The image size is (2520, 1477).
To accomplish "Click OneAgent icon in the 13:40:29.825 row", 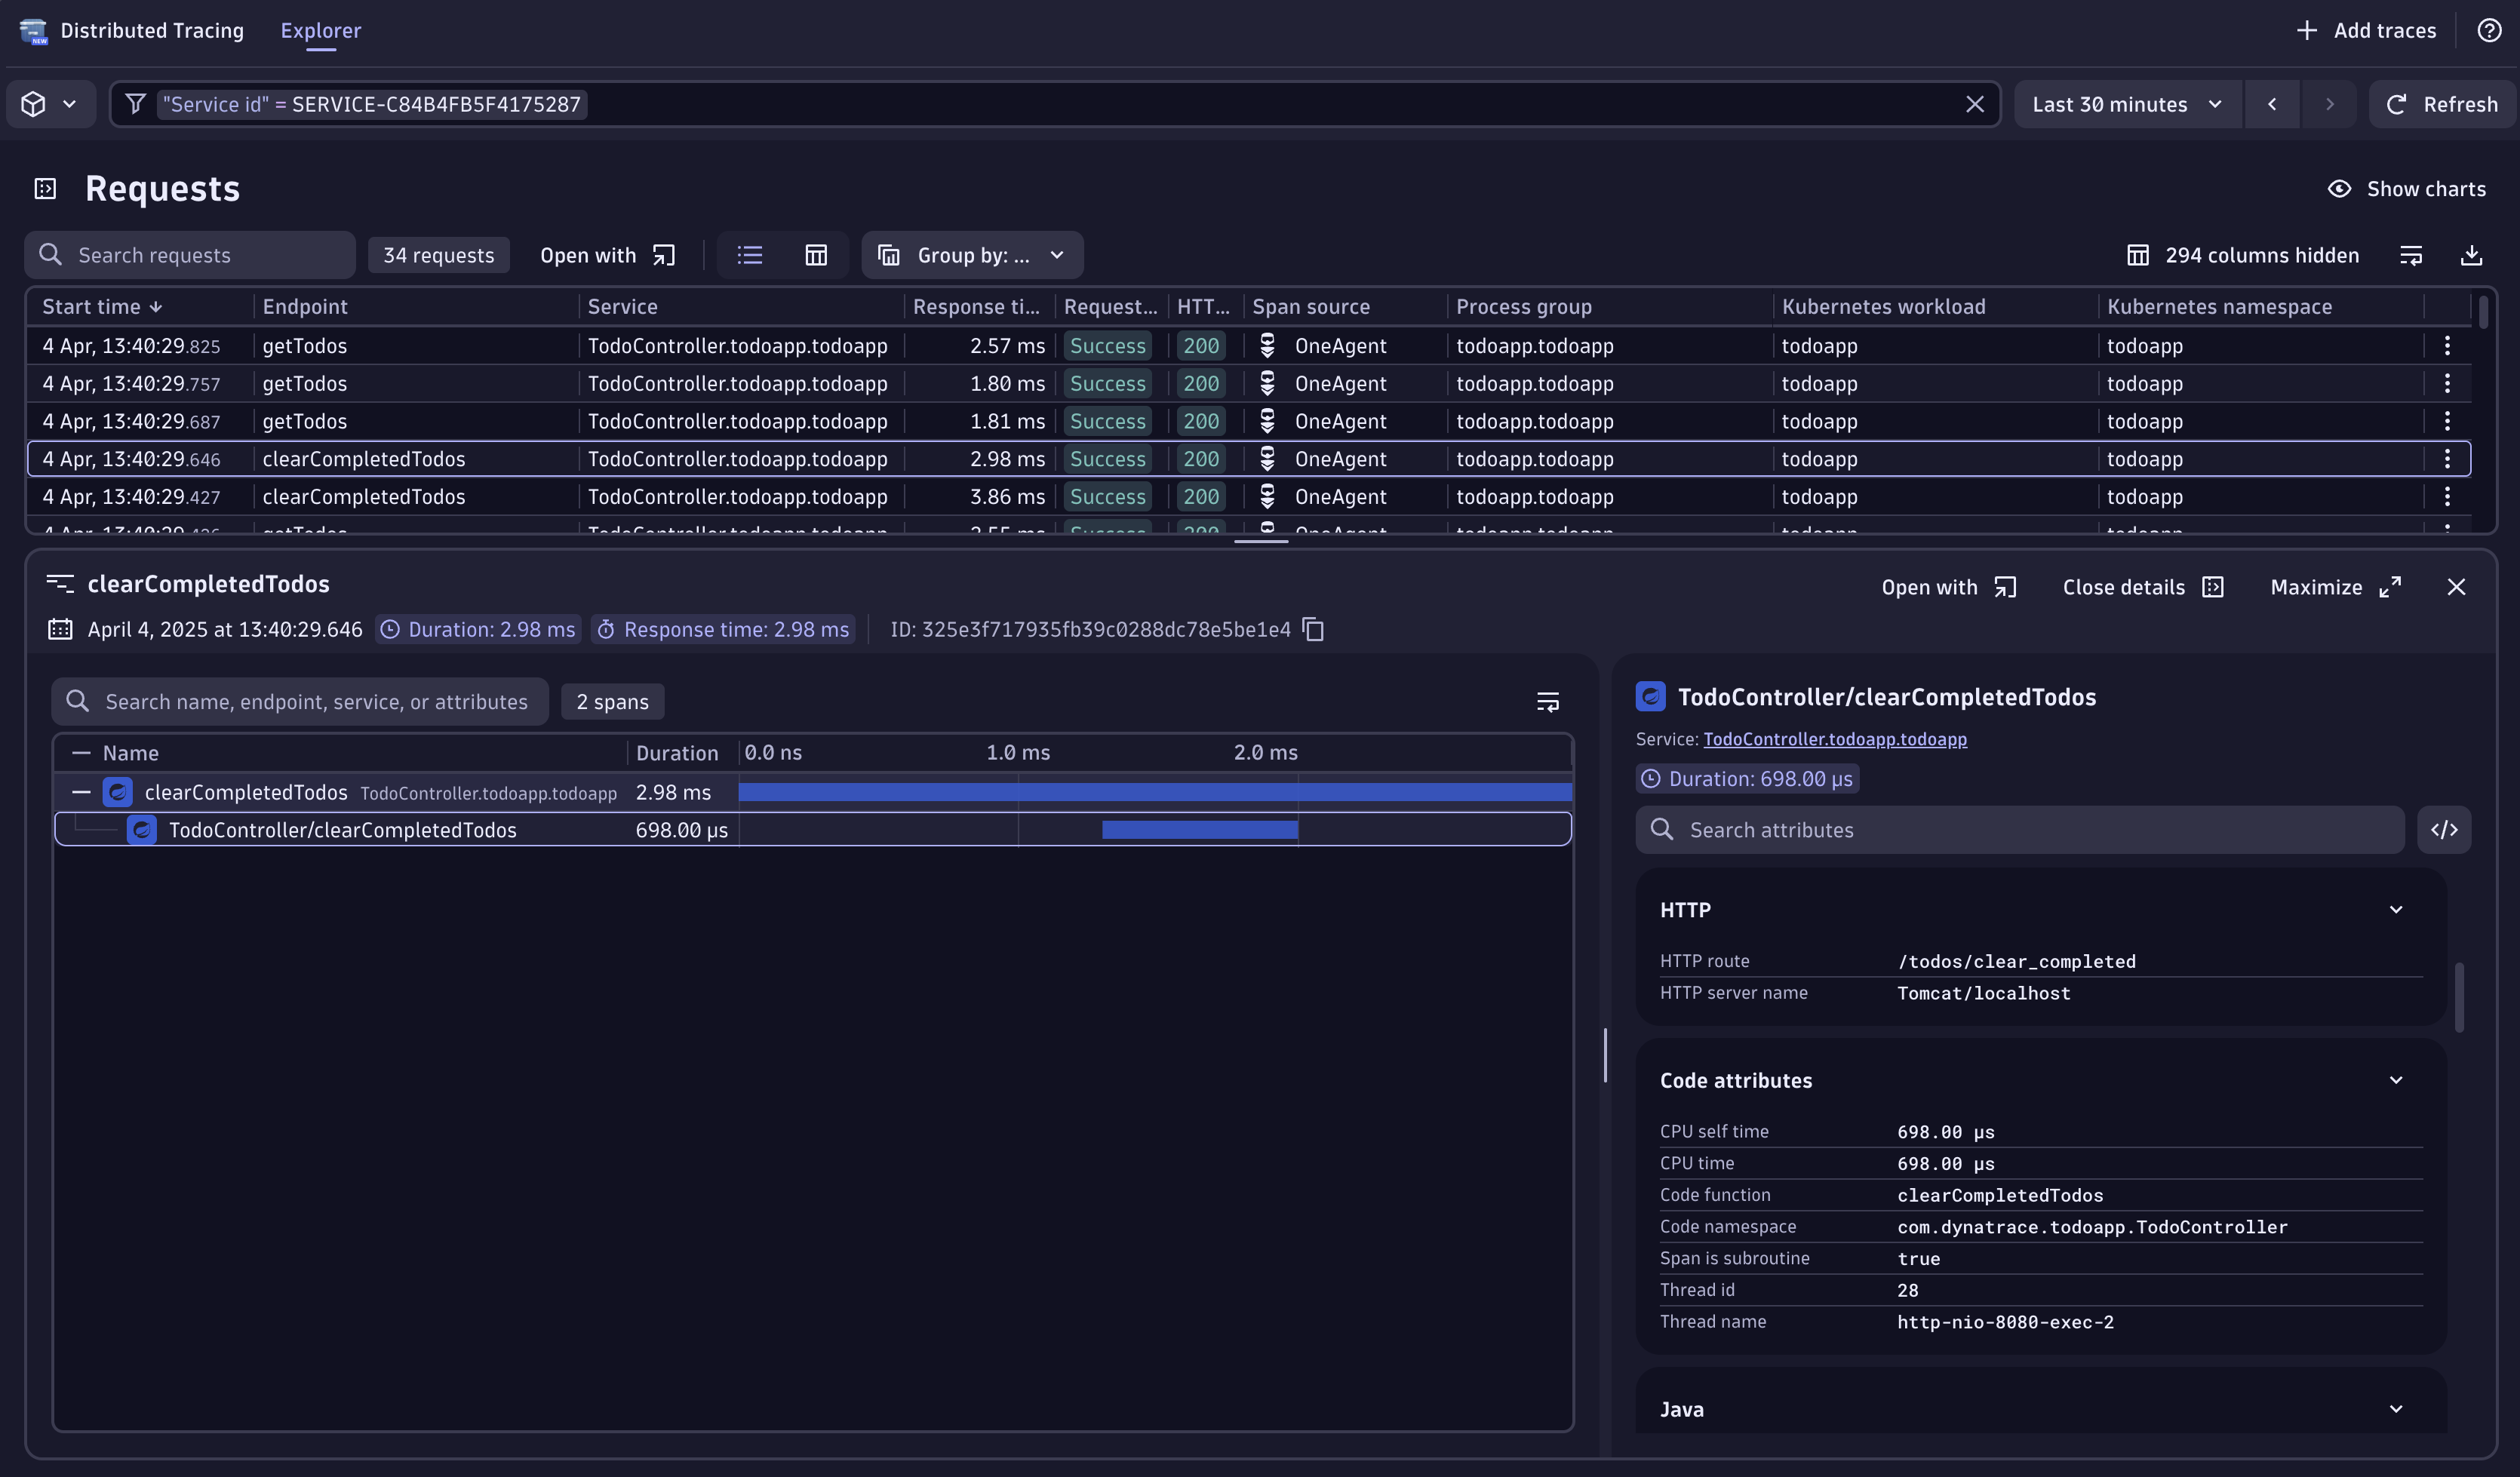I will tap(1267, 346).
